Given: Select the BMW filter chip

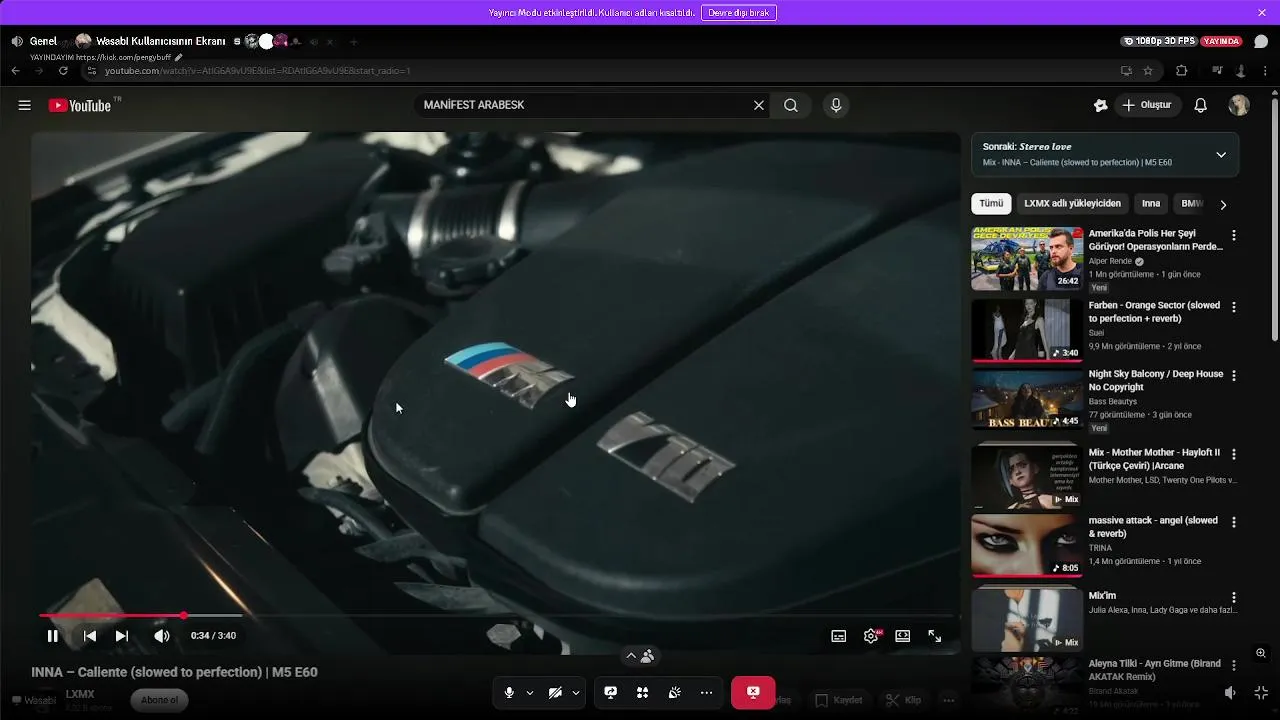Looking at the screenshot, I should pyautogui.click(x=1190, y=204).
